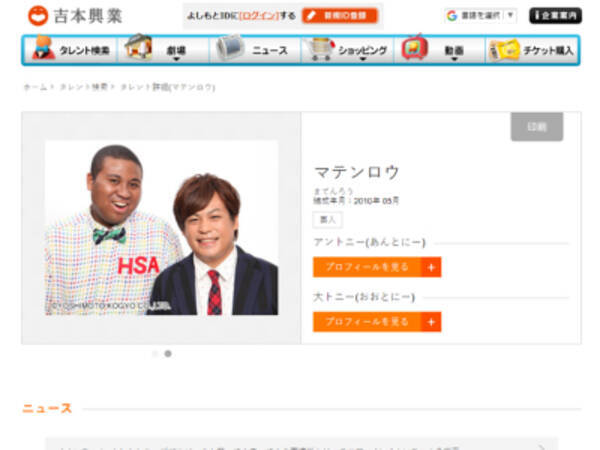
Task: Open the ショッピング shopping menu item
Action: [x=347, y=50]
